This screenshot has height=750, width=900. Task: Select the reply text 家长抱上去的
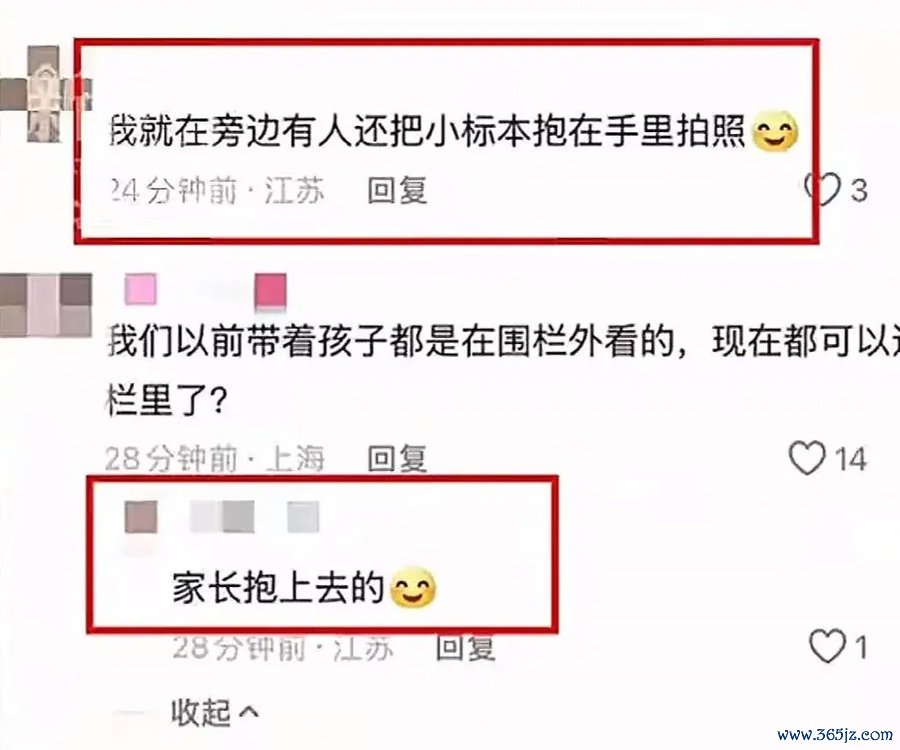click(278, 589)
